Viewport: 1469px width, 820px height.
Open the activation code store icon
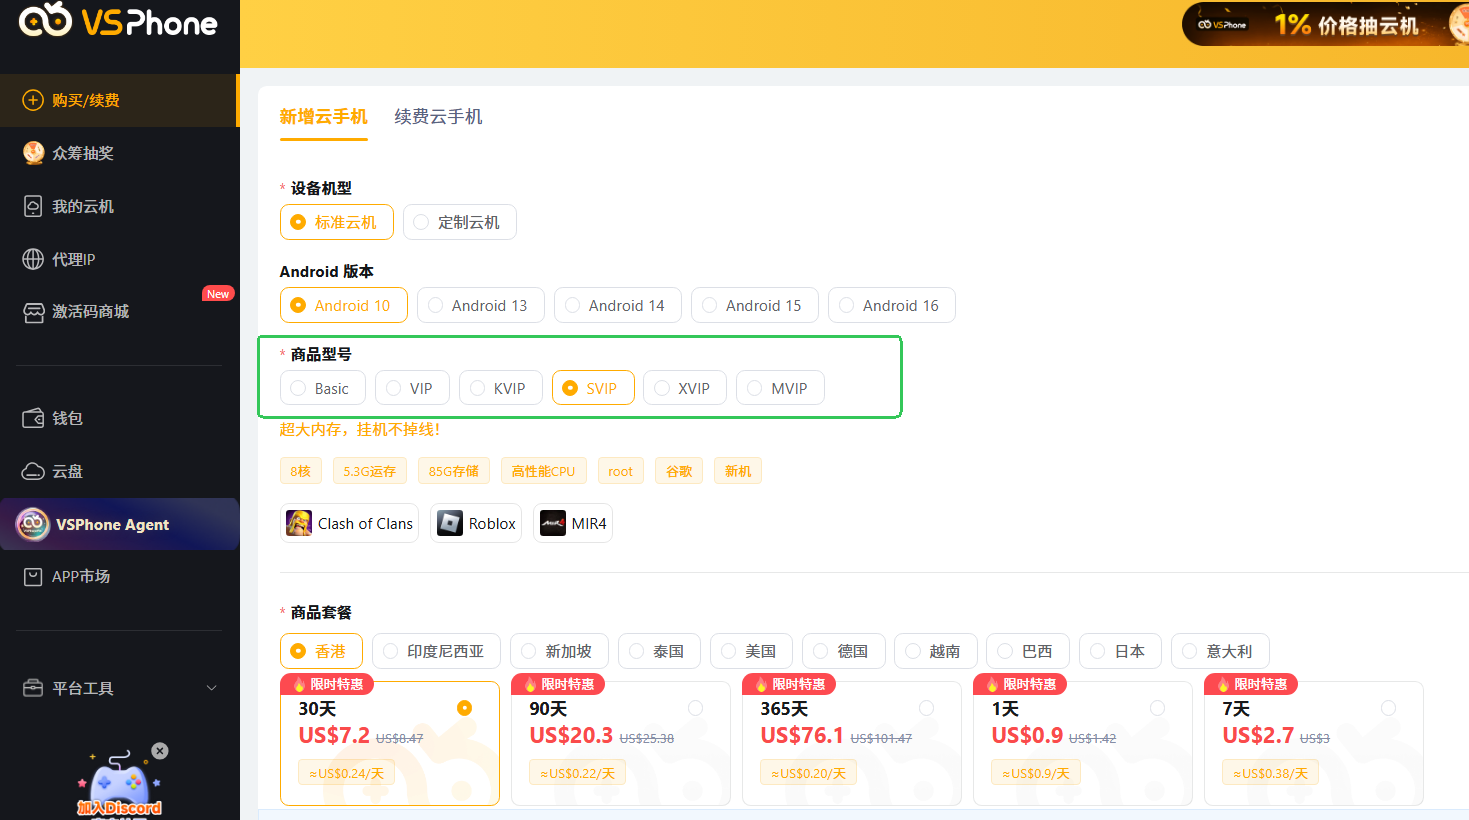coord(33,312)
